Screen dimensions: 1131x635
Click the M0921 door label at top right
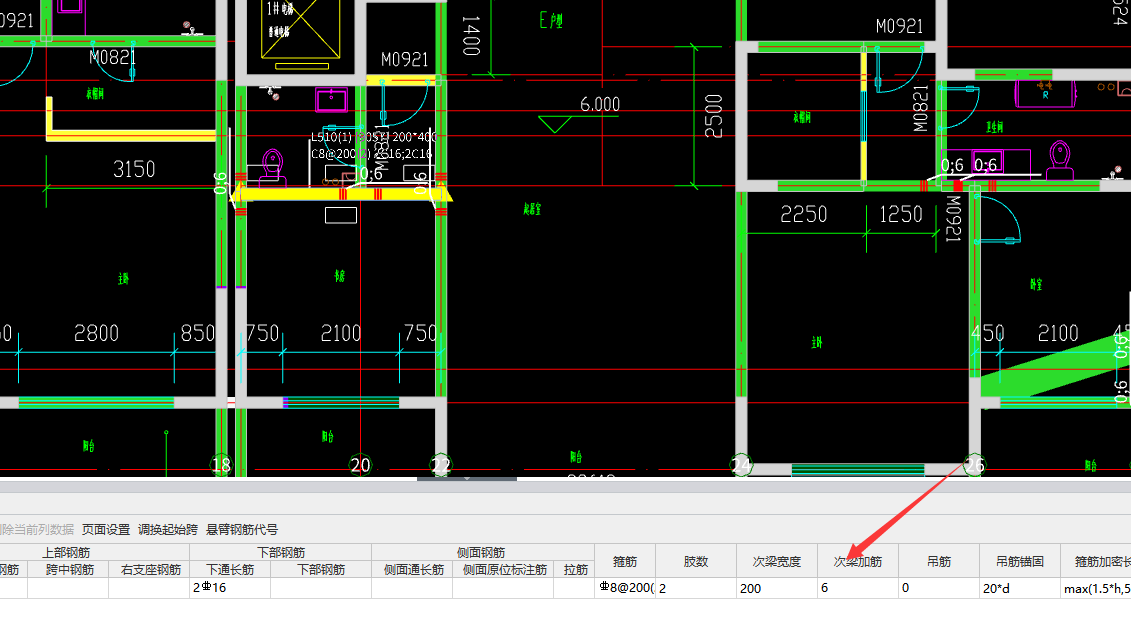[x=899, y=27]
